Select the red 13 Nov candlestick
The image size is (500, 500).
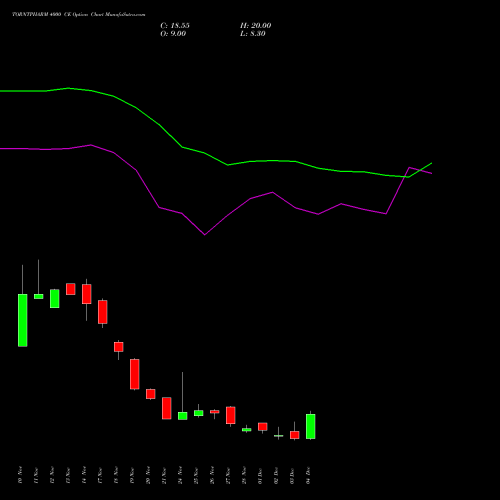point(71,289)
